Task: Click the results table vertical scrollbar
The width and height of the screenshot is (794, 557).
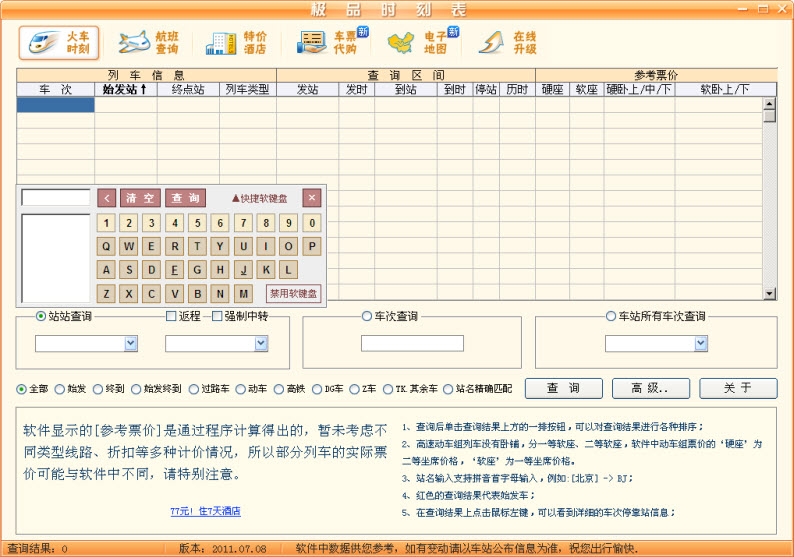Action: tap(769, 200)
